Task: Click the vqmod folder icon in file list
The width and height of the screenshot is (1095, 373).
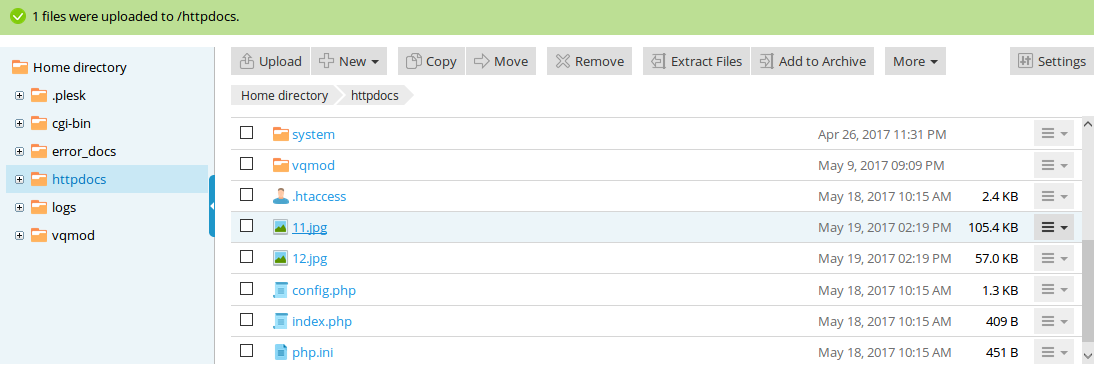Action: tap(281, 165)
